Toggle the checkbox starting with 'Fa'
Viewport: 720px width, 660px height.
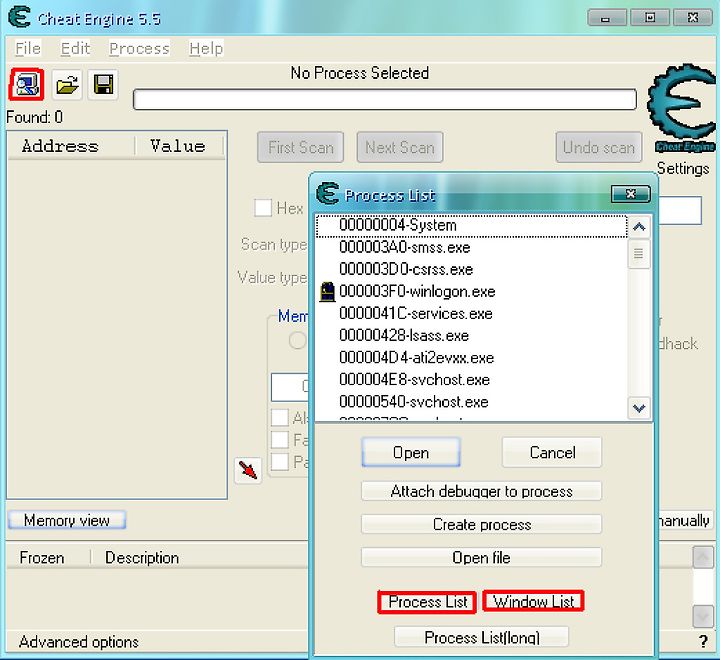click(280, 440)
